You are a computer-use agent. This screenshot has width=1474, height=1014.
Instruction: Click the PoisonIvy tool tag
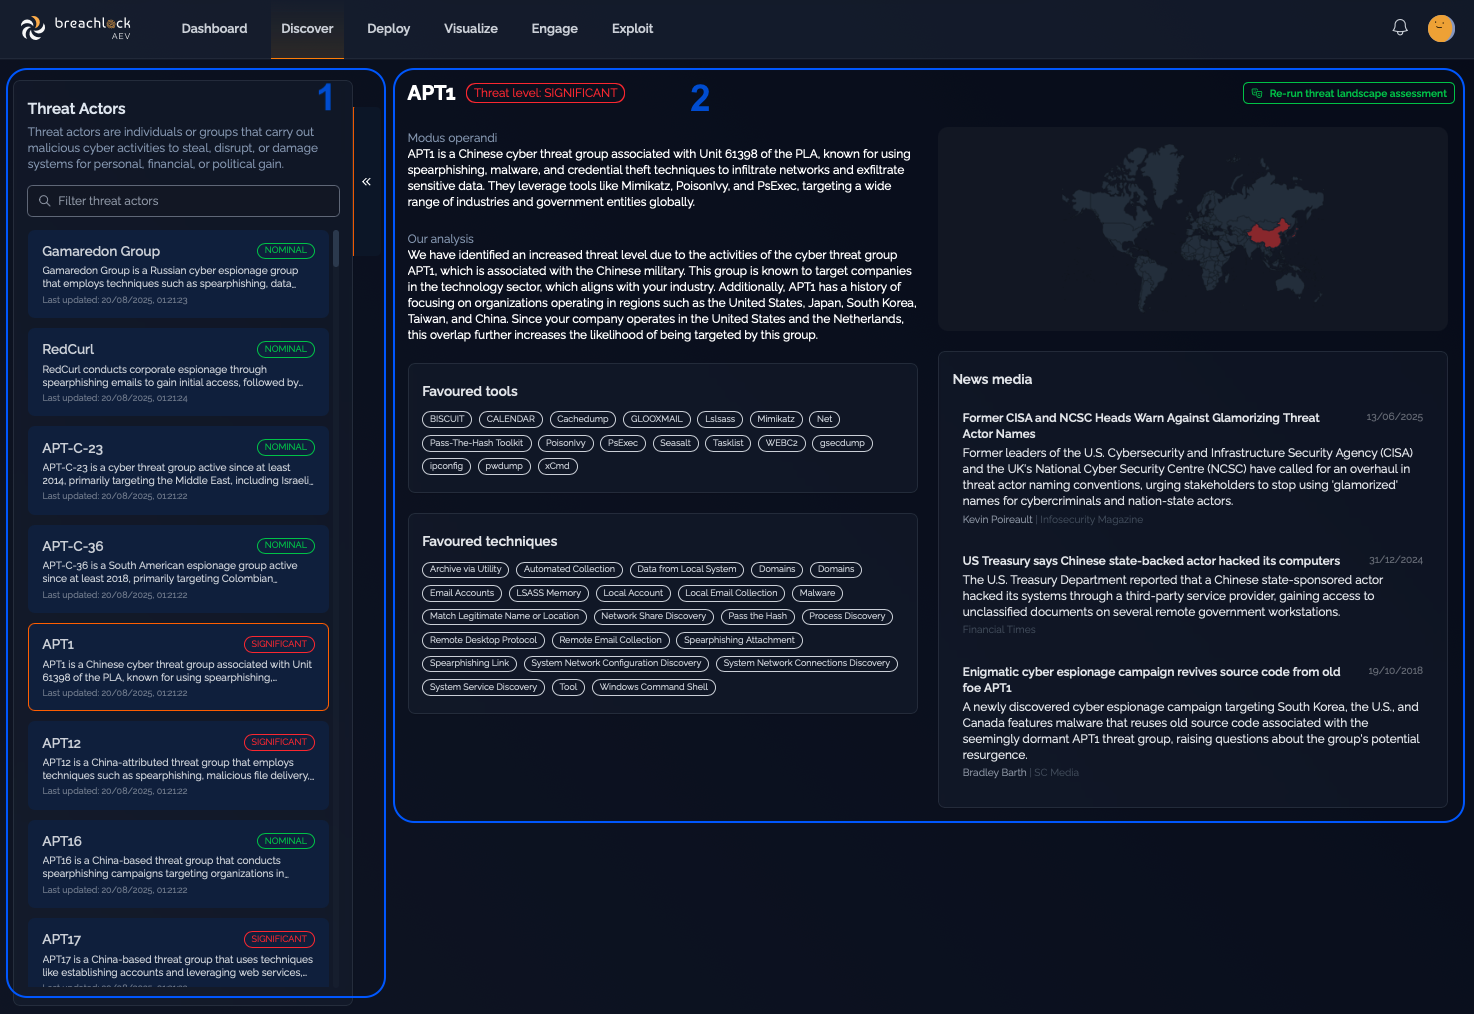566,443
